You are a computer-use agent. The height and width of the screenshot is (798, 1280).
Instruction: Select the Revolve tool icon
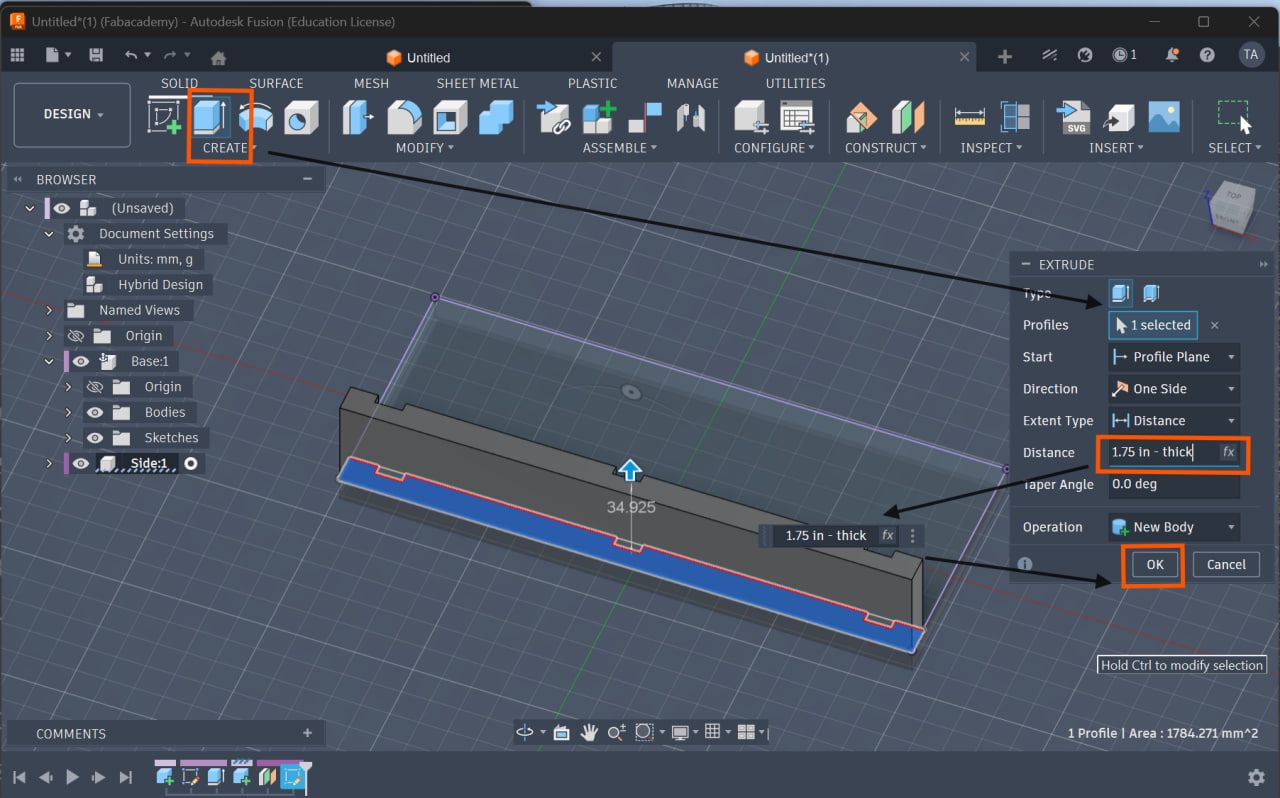click(256, 117)
